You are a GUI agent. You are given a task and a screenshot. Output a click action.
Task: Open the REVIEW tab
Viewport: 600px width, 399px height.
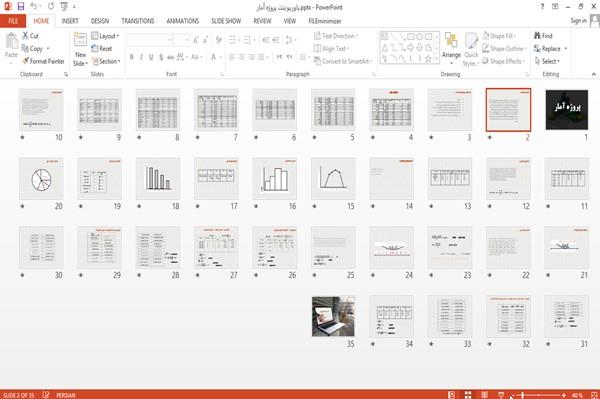click(x=262, y=21)
